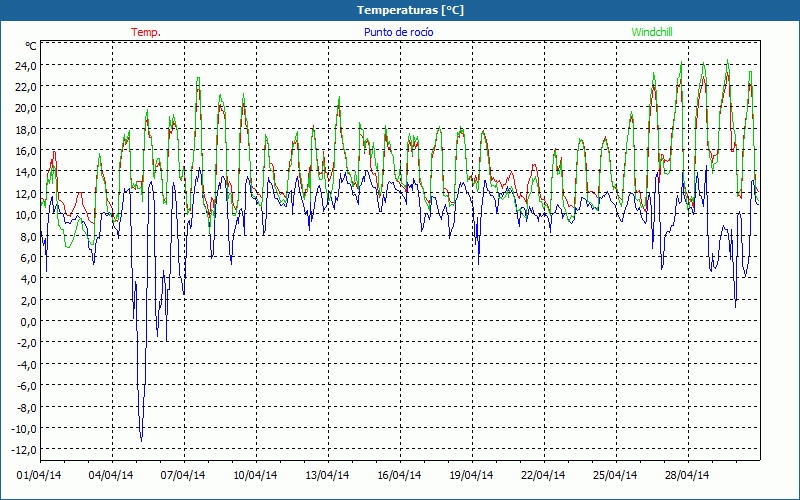Select the 8,0 y-axis value
Image resolution: width=800 pixels, height=500 pixels.
coord(29,236)
